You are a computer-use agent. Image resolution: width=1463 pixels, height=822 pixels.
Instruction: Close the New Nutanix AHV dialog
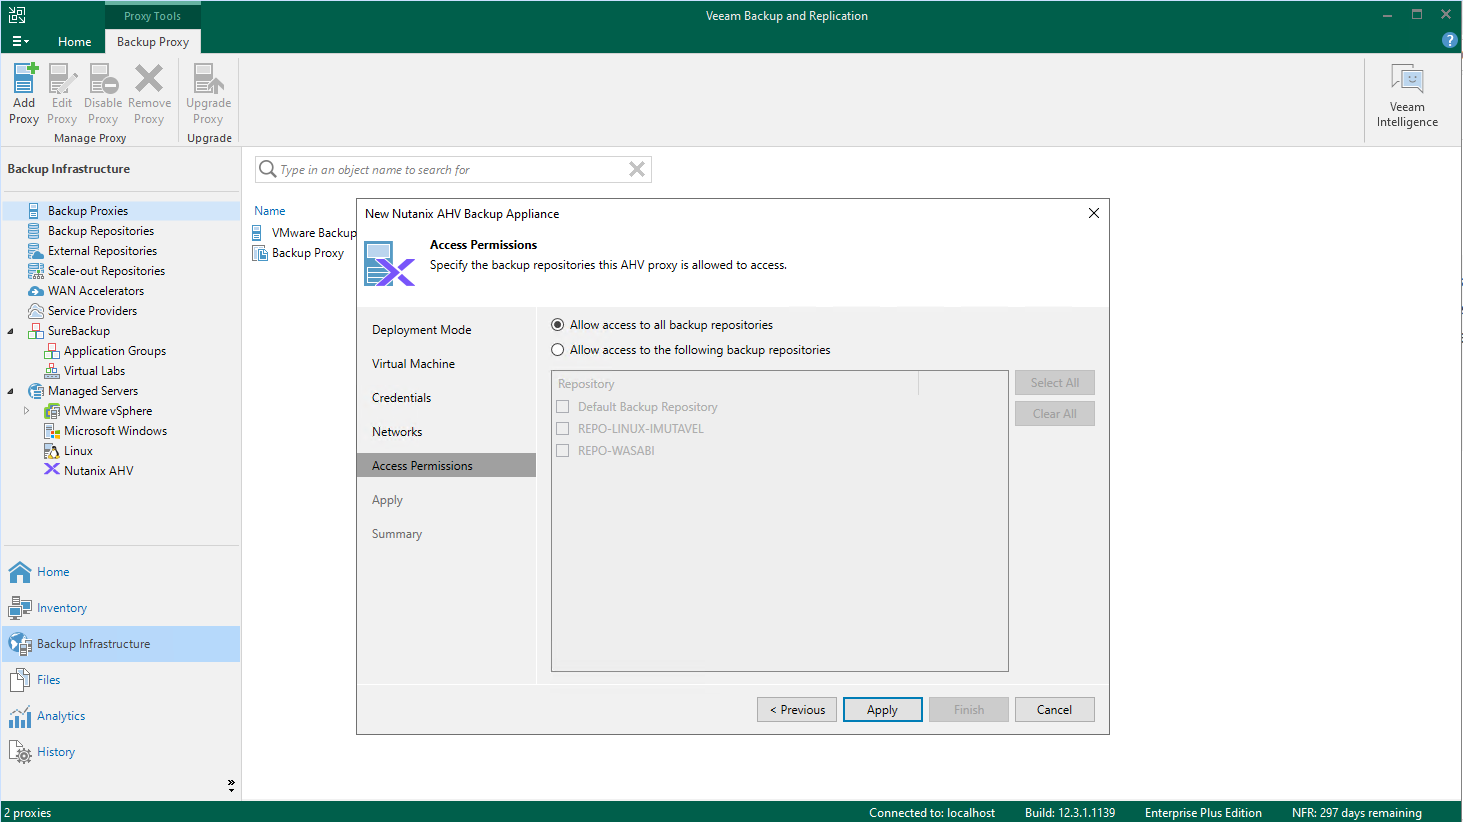pos(1094,213)
